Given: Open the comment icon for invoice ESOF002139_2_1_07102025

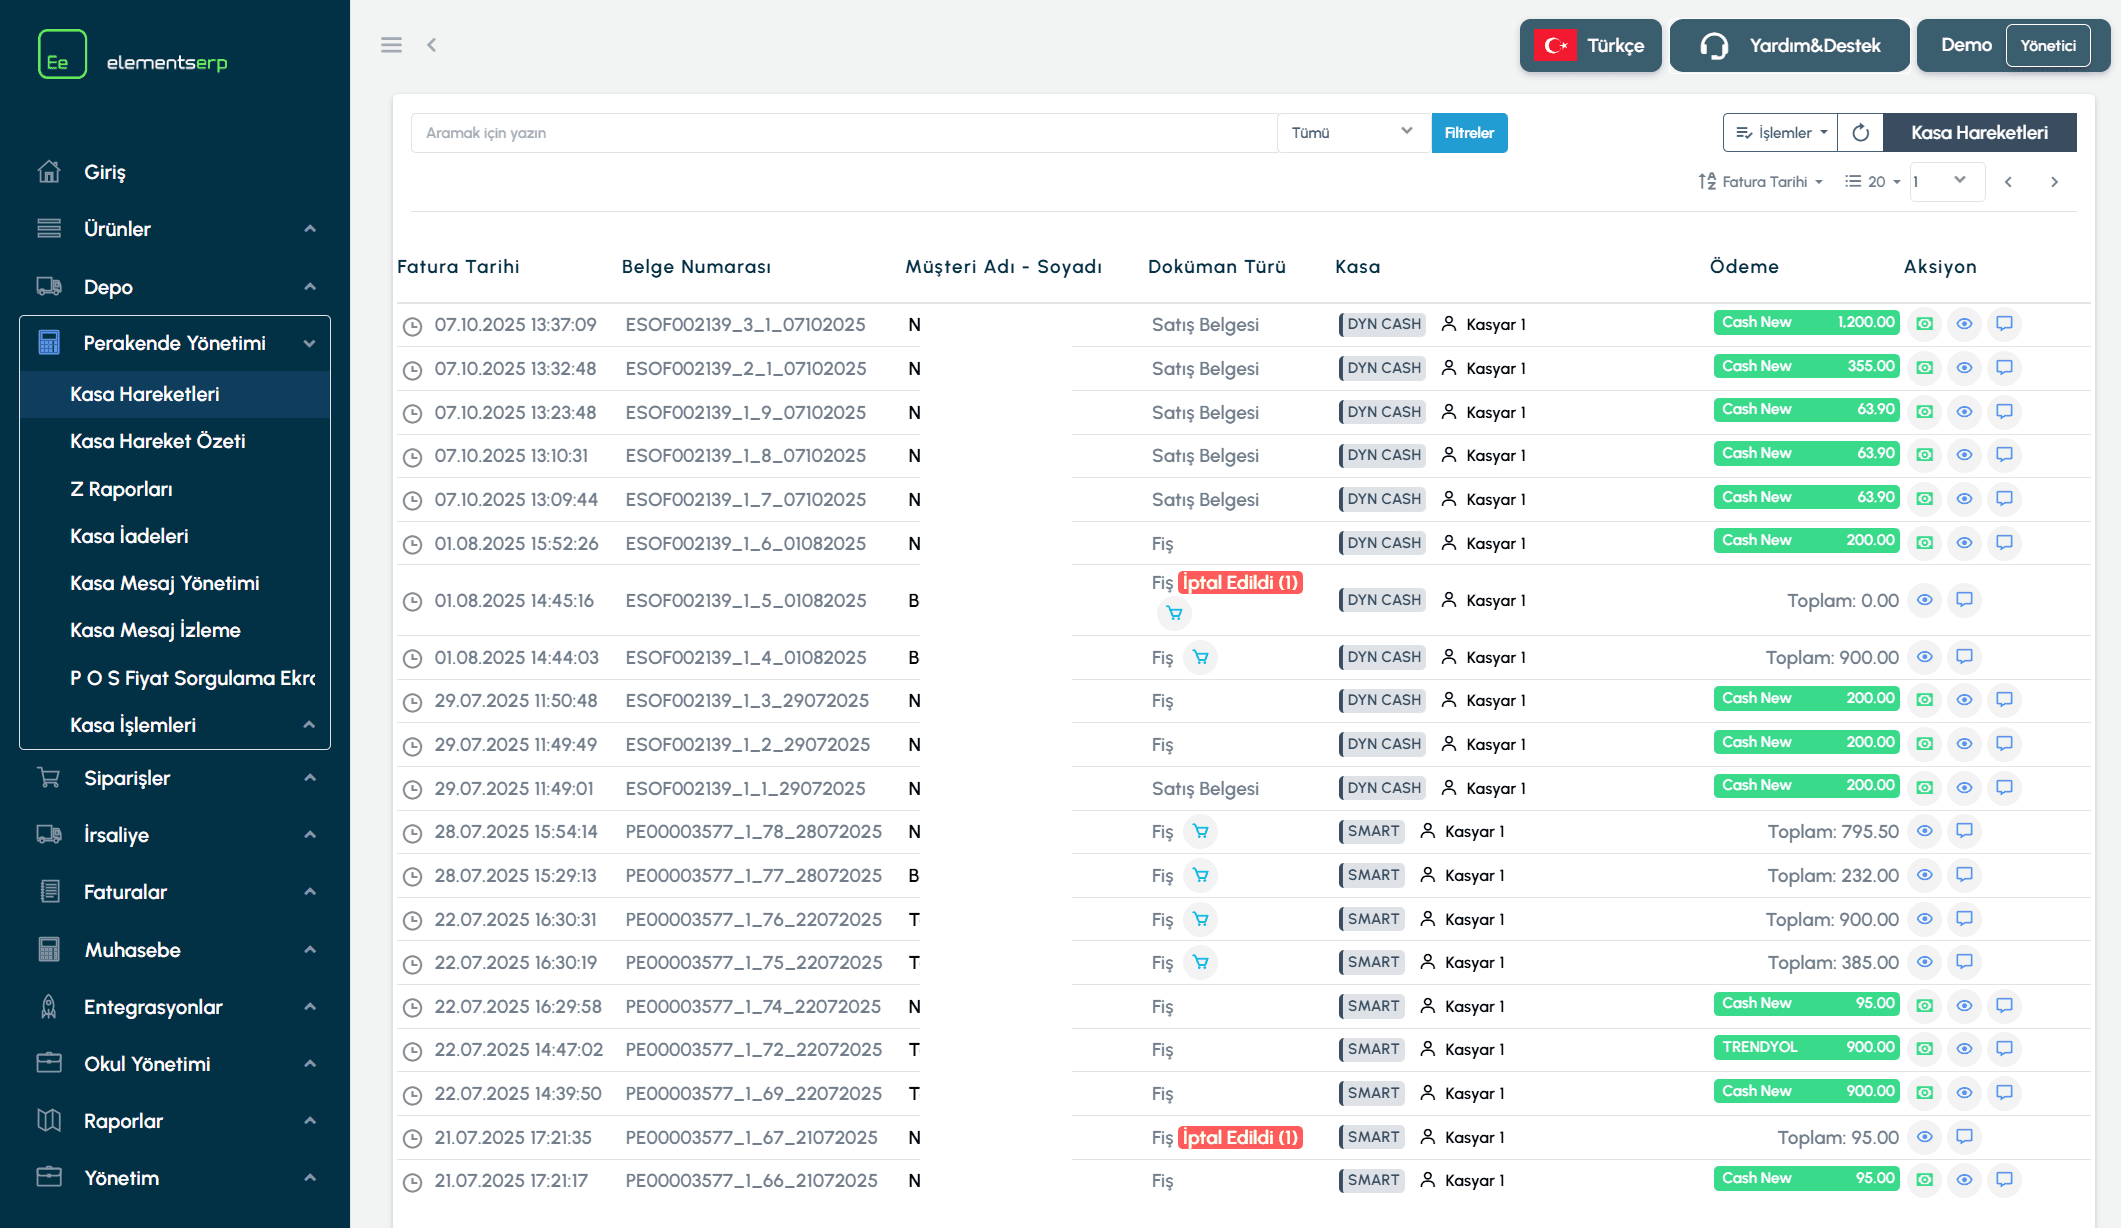Looking at the screenshot, I should pyautogui.click(x=2004, y=368).
